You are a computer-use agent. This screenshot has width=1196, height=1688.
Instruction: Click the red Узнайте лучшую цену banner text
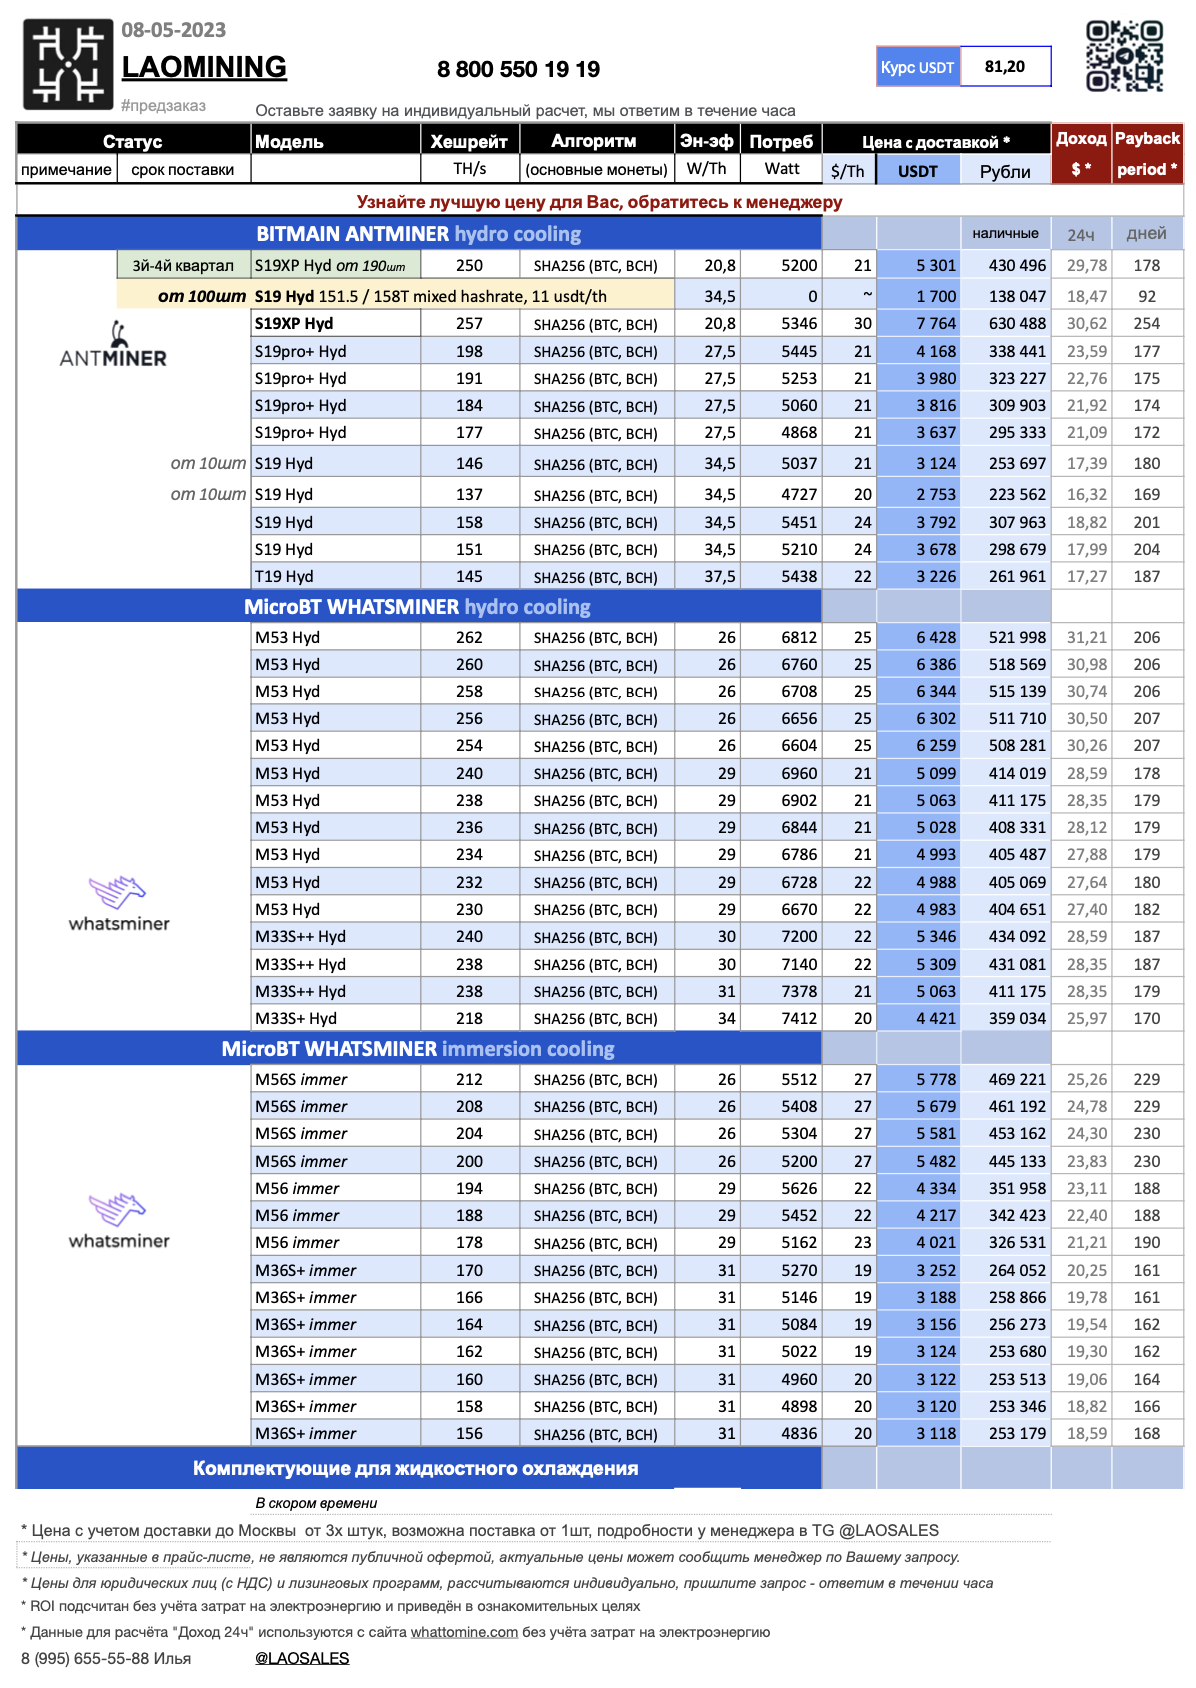(x=599, y=201)
